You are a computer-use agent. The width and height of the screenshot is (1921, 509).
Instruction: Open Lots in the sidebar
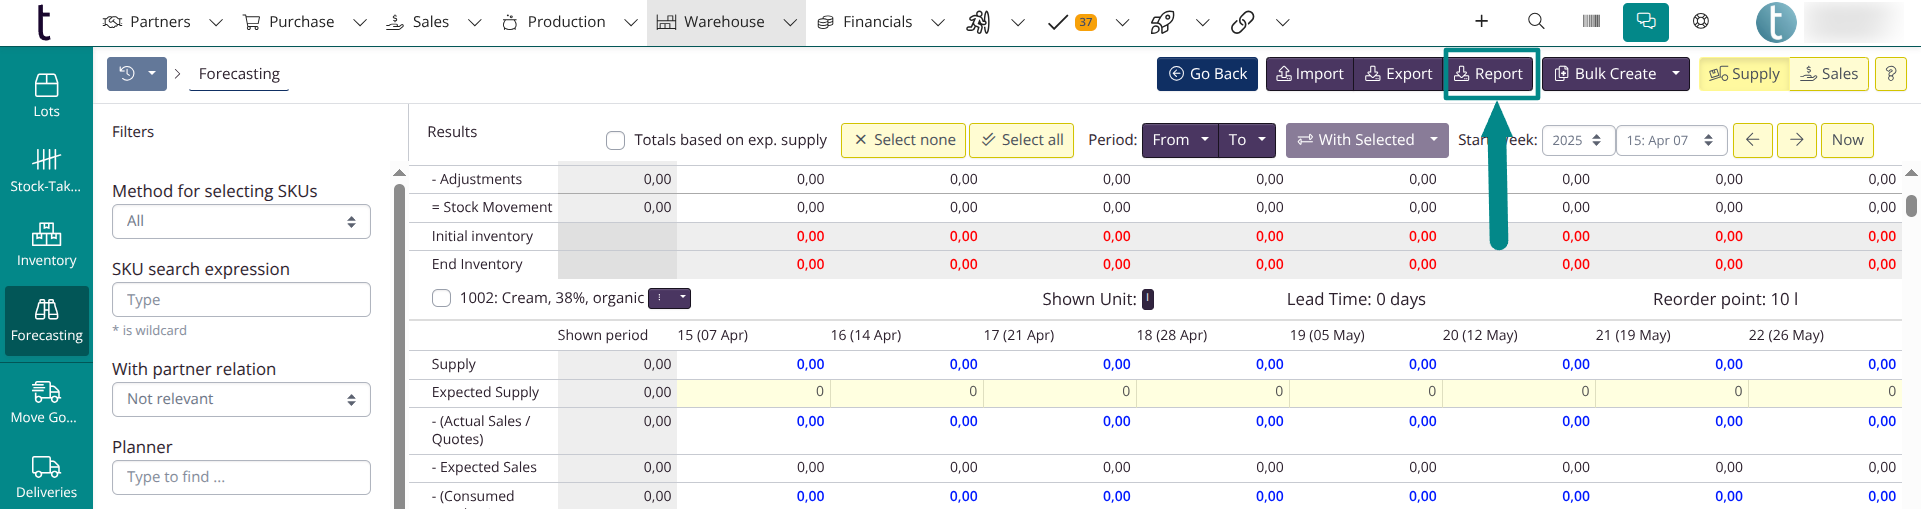[x=46, y=95]
